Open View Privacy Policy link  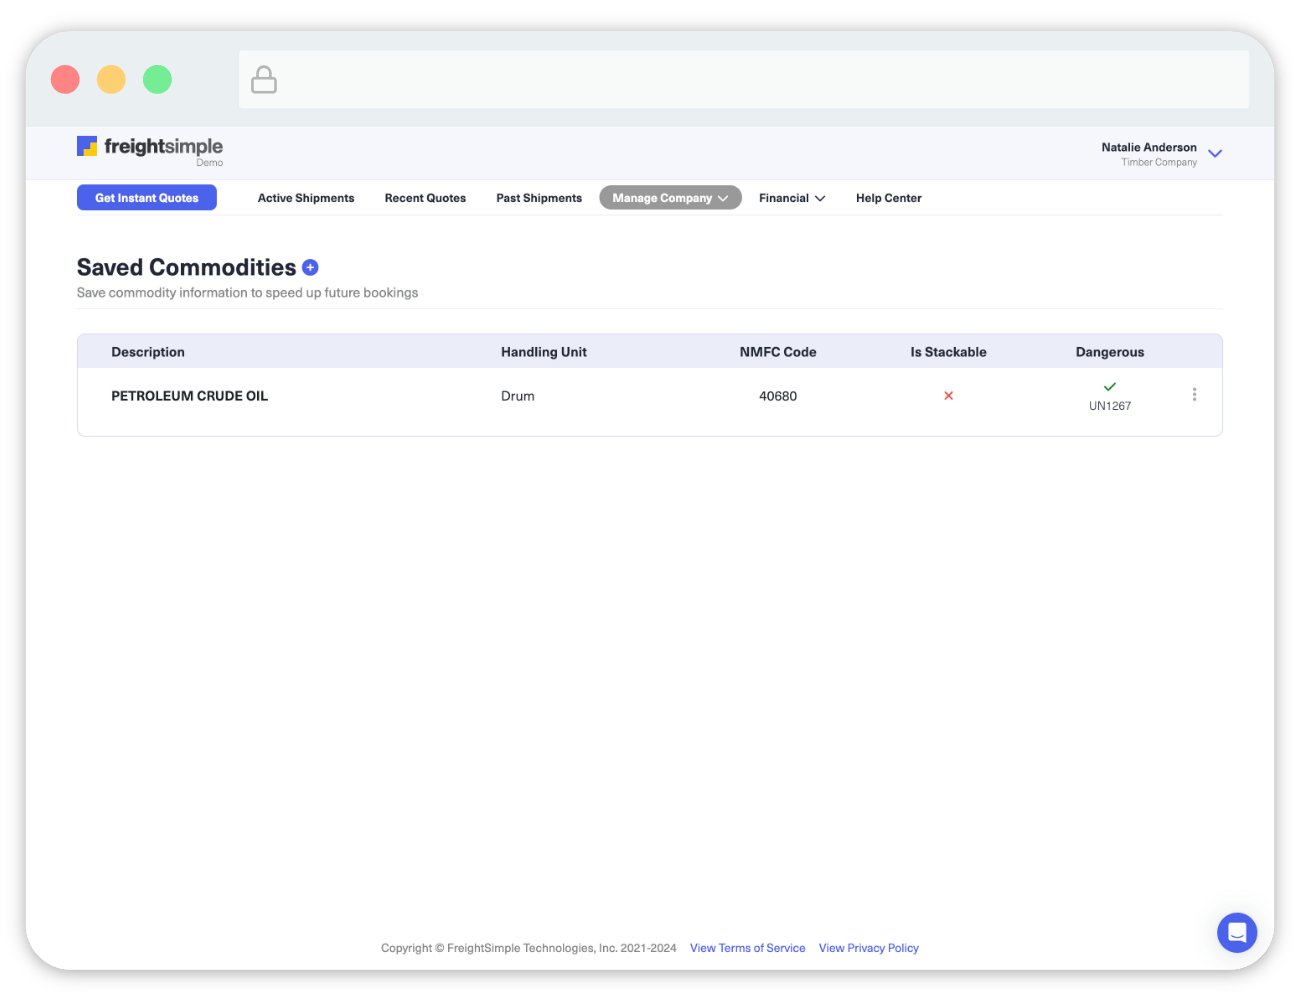point(868,948)
